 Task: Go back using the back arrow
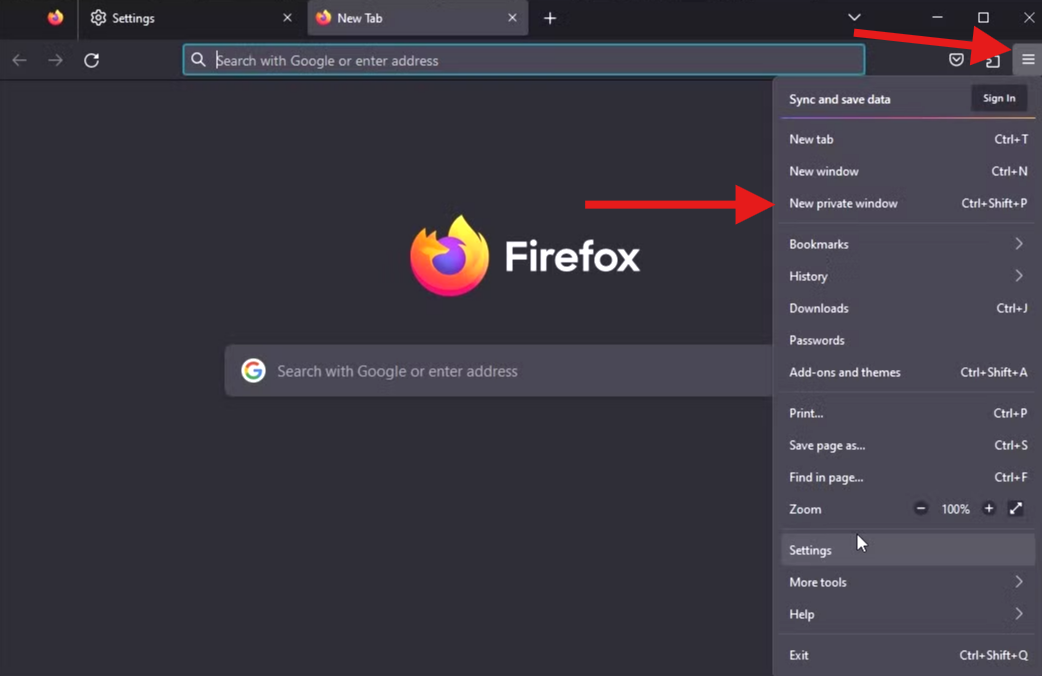click(x=19, y=60)
